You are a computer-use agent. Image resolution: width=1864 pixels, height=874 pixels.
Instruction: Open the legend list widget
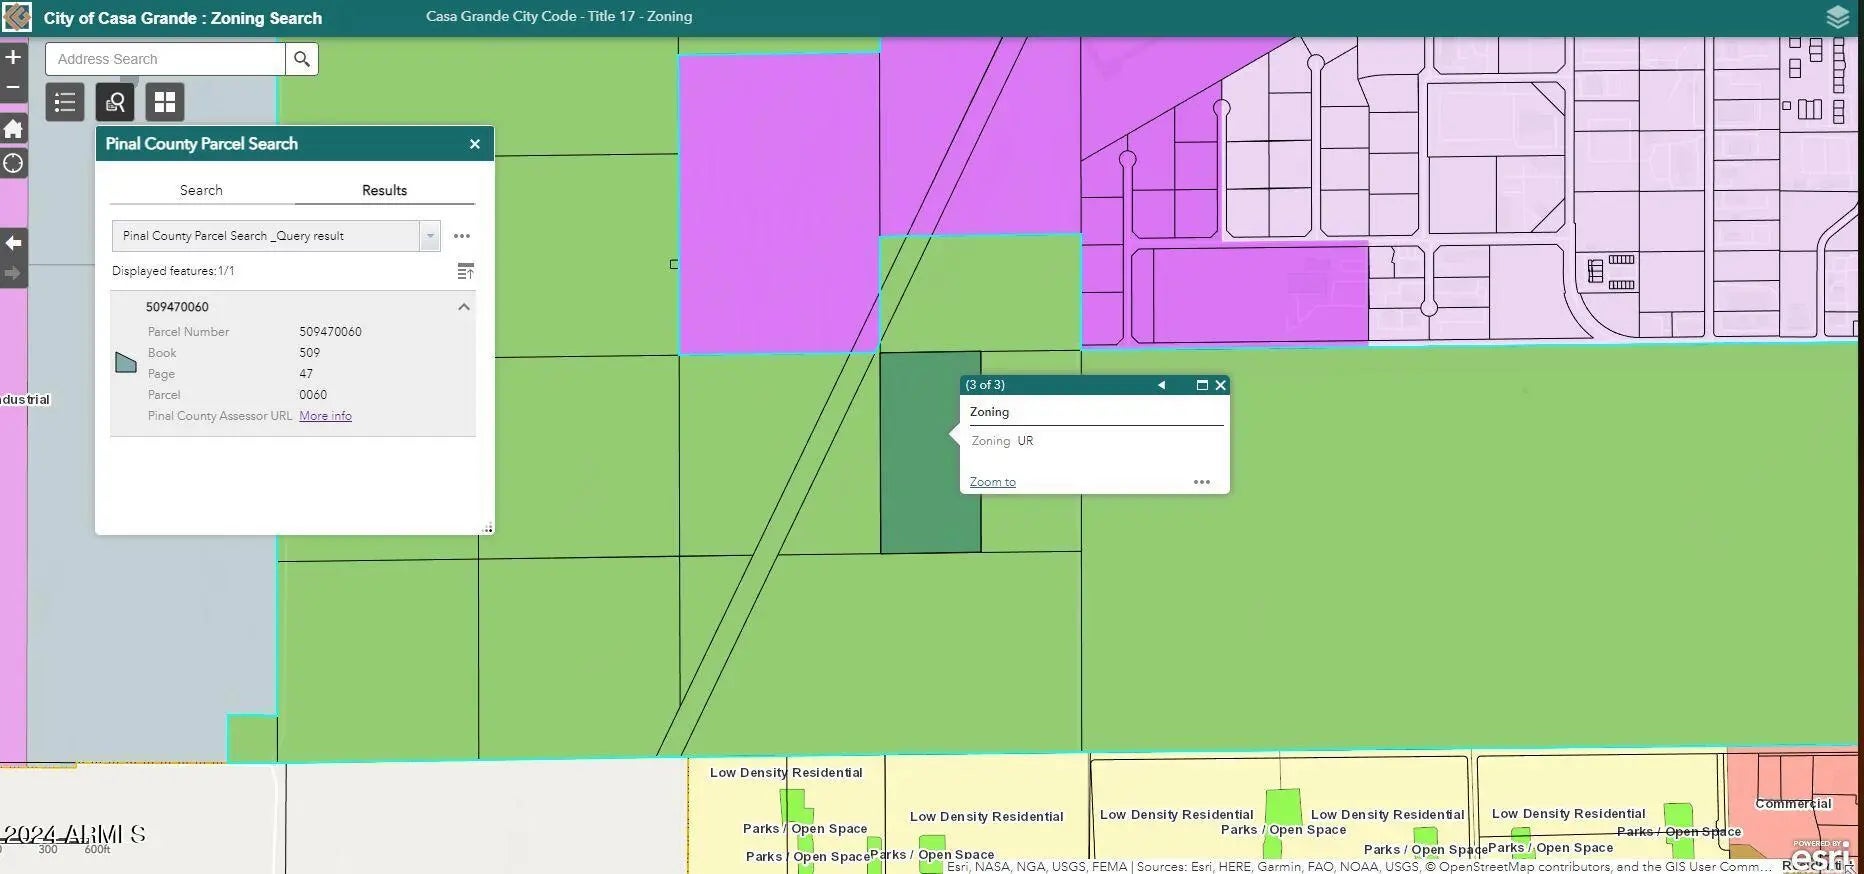pyautogui.click(x=65, y=102)
